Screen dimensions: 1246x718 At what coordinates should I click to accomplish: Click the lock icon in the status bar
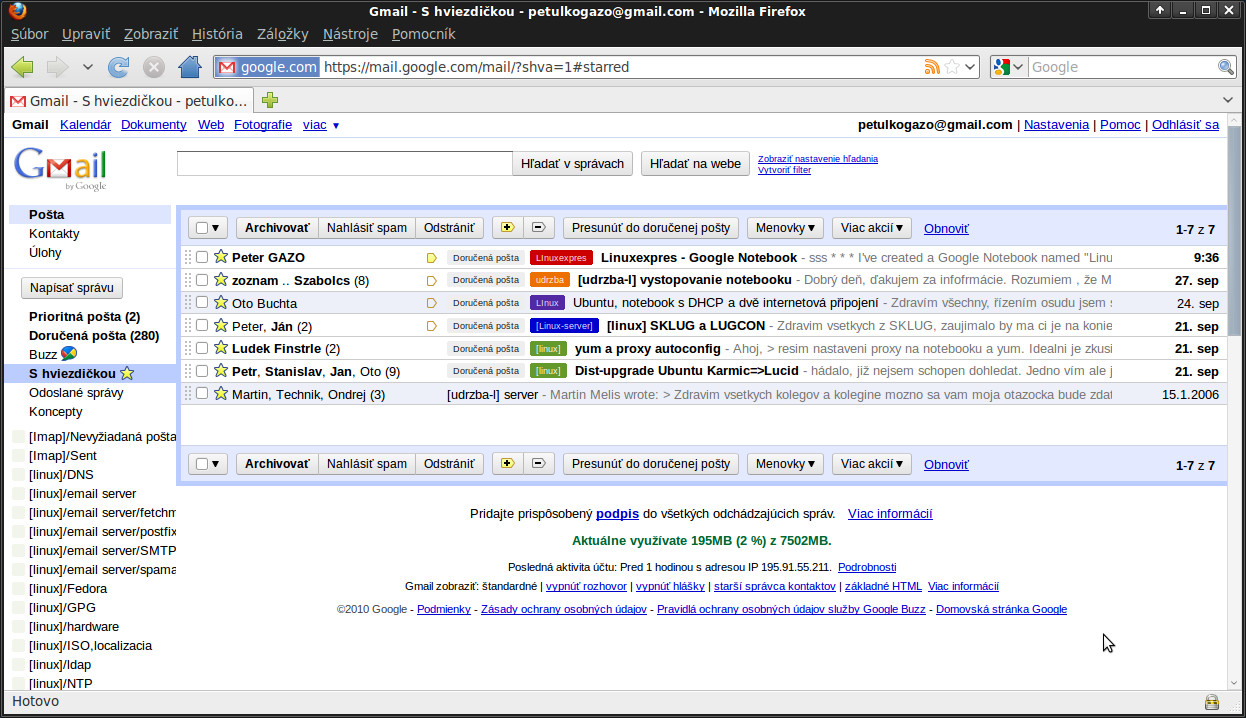(x=1212, y=702)
